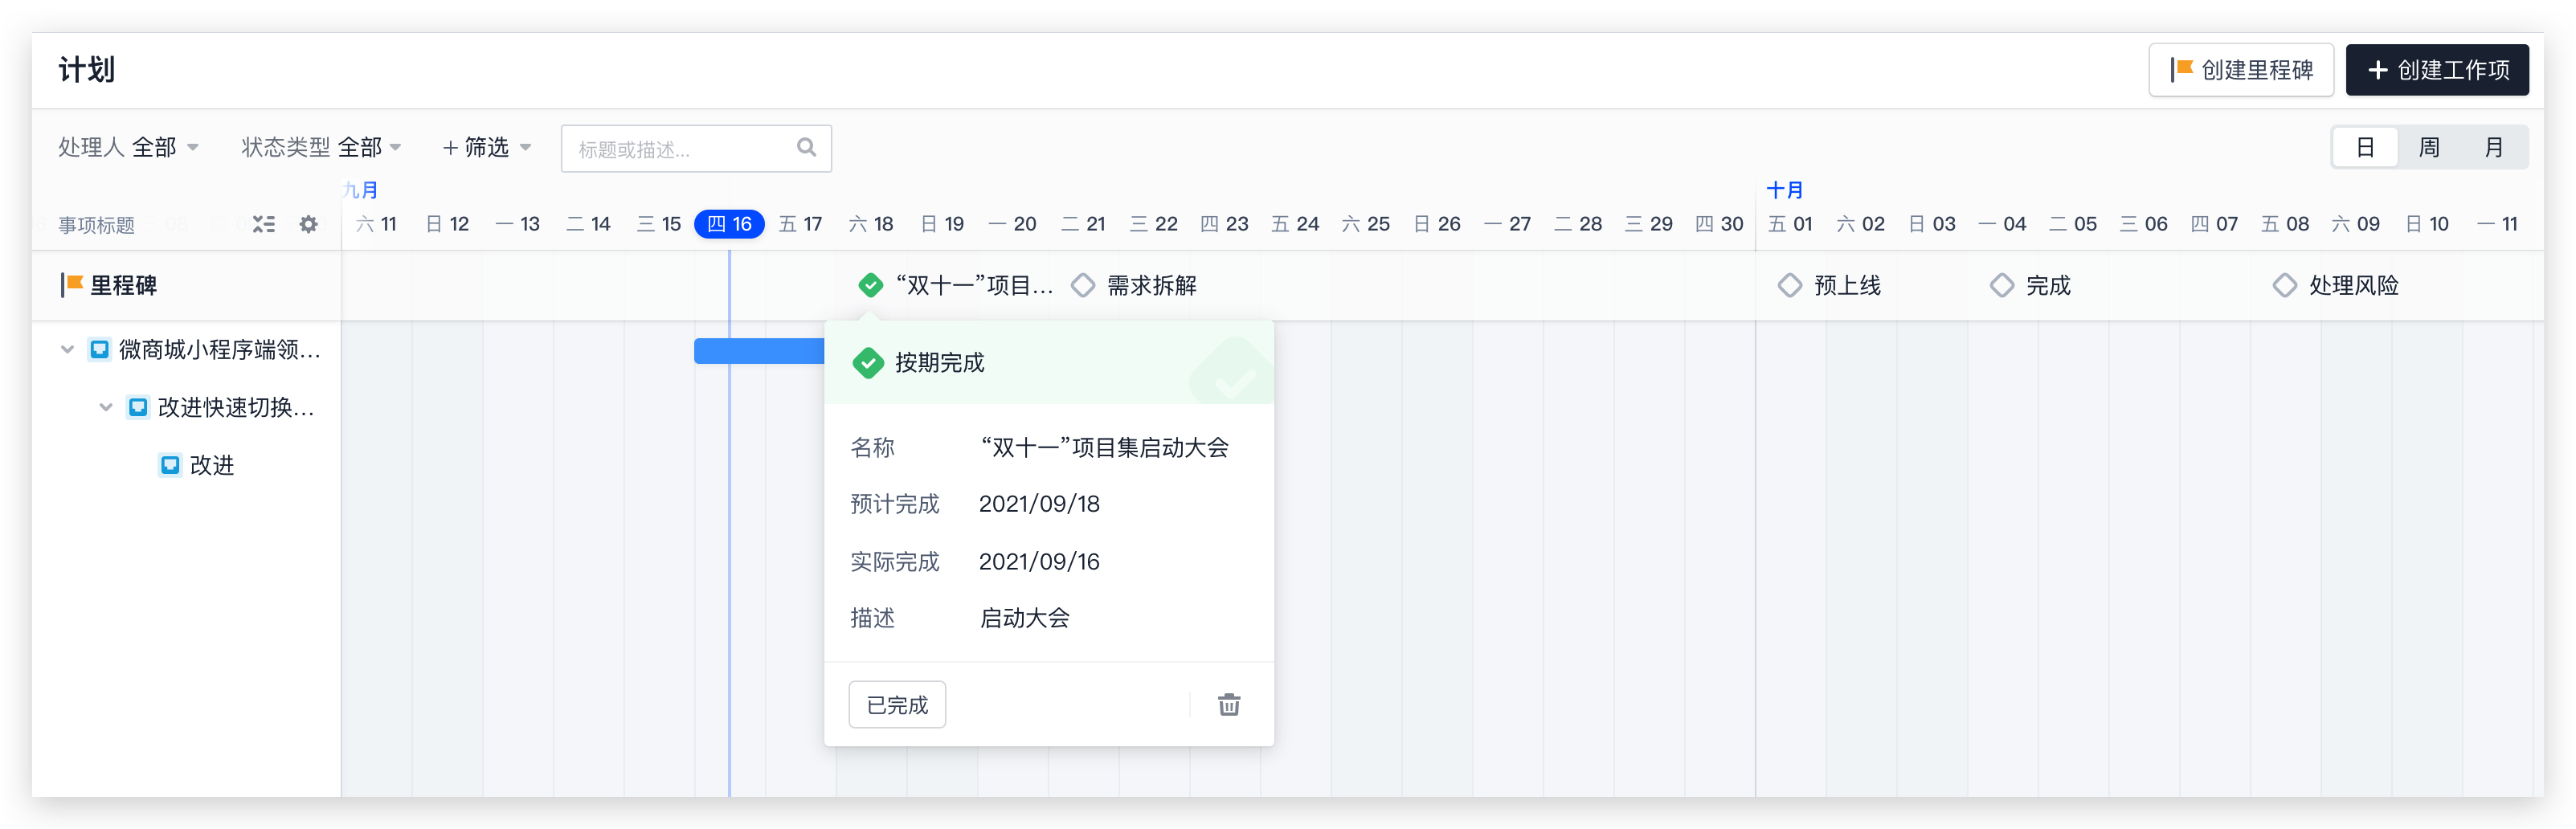Open the 处理人 全部 filter dropdown

pos(128,147)
